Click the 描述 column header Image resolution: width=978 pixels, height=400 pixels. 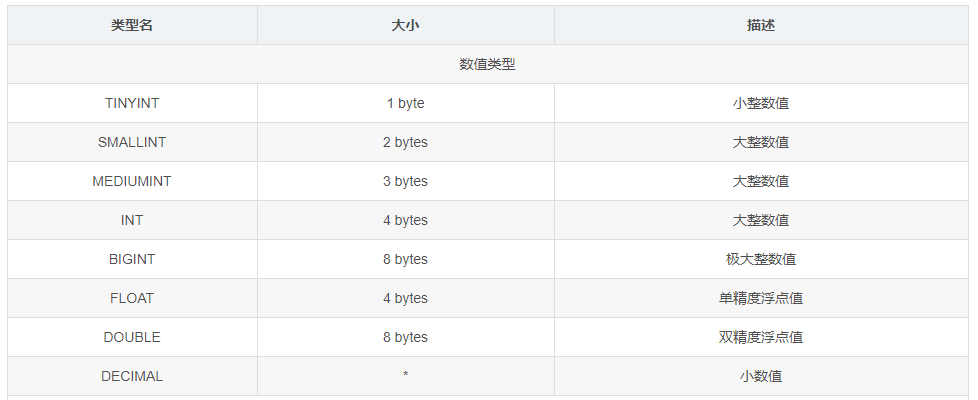(760, 25)
